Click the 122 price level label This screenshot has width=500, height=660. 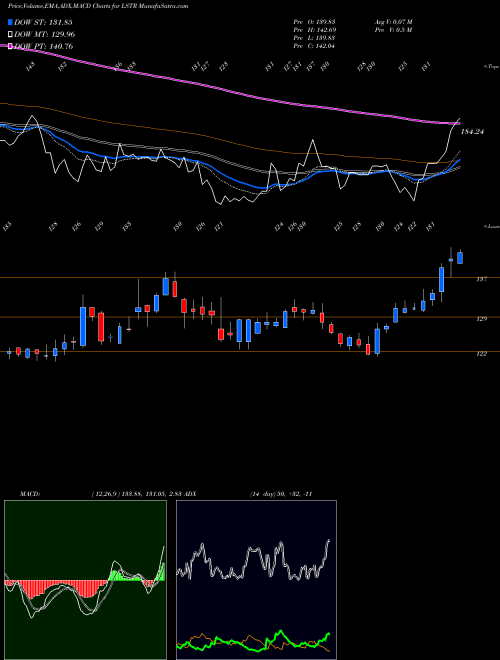click(481, 354)
